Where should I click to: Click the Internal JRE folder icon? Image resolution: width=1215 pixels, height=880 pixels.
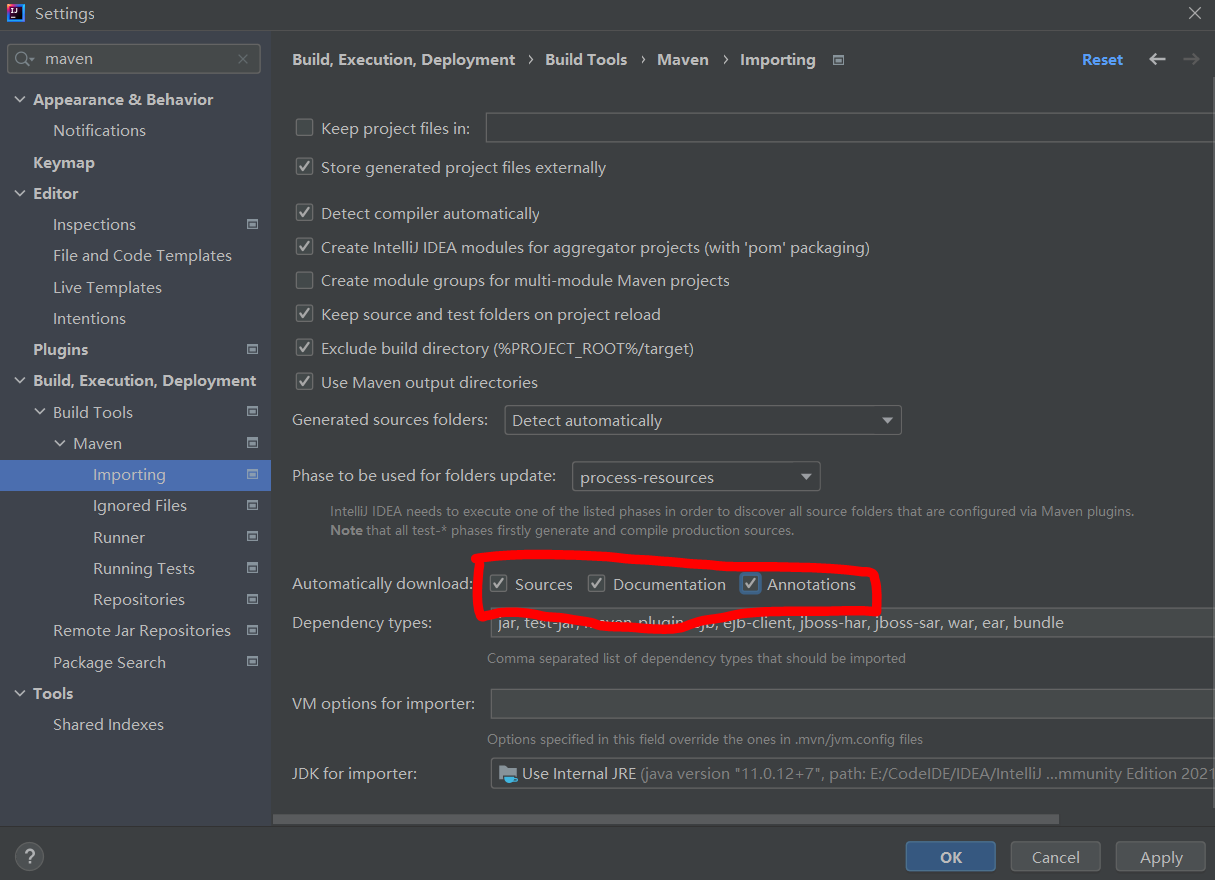point(508,773)
